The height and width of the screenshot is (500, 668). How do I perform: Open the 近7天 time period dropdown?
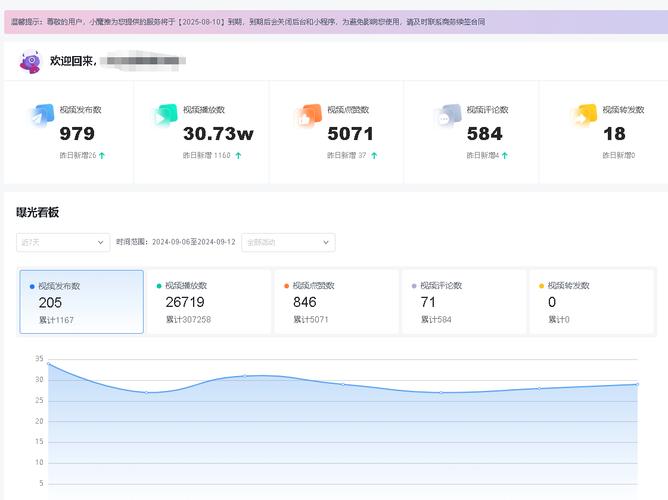coord(63,242)
